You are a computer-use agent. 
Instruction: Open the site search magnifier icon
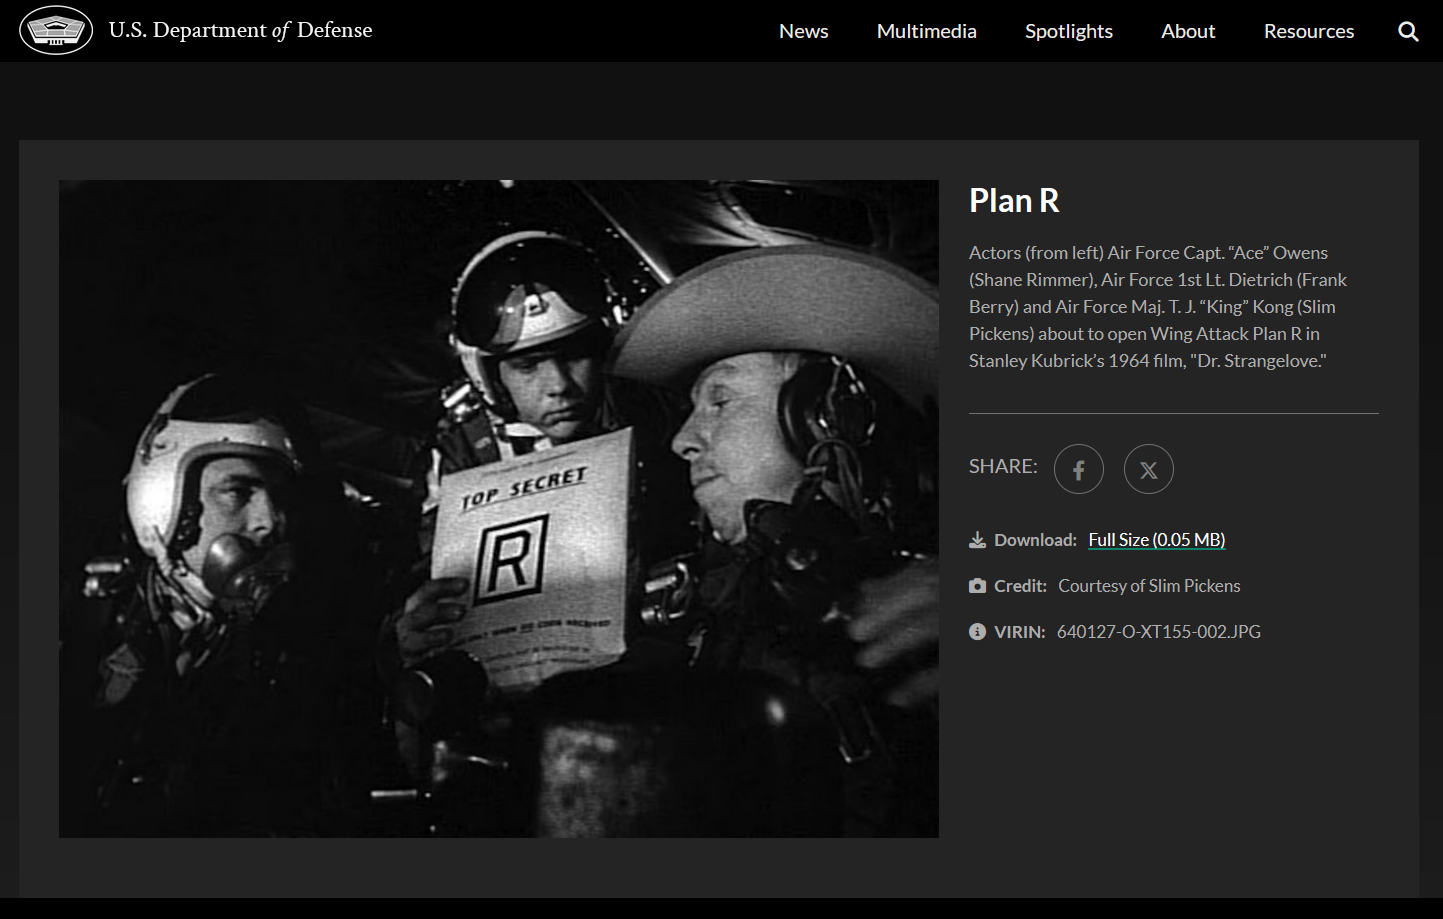click(x=1408, y=31)
